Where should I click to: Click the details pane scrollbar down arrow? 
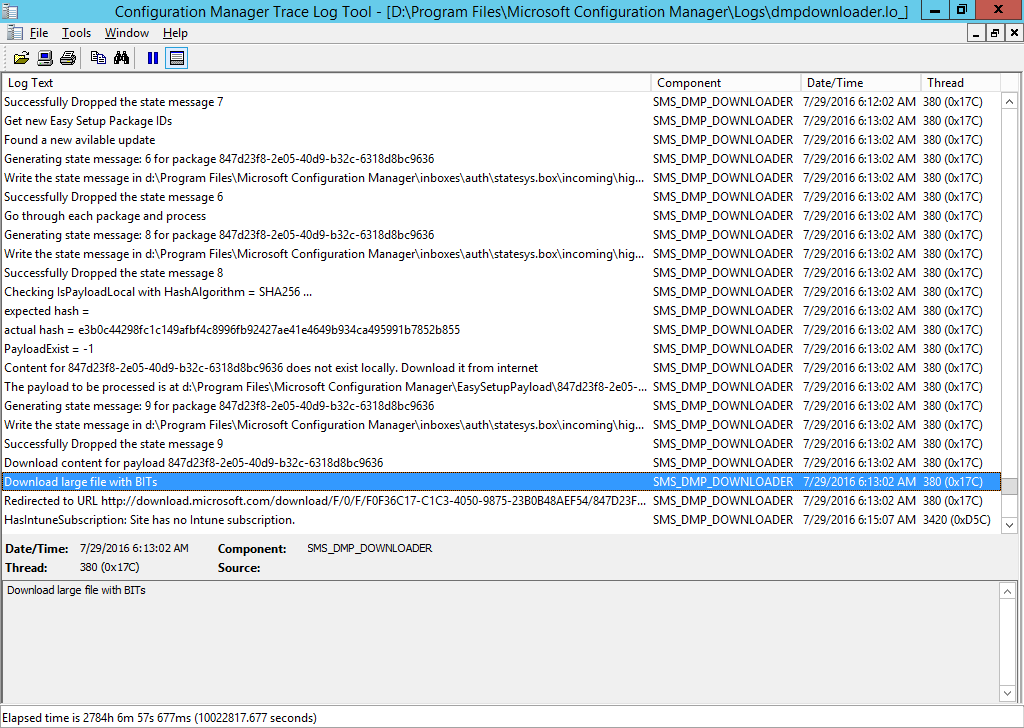pyautogui.click(x=1007, y=693)
